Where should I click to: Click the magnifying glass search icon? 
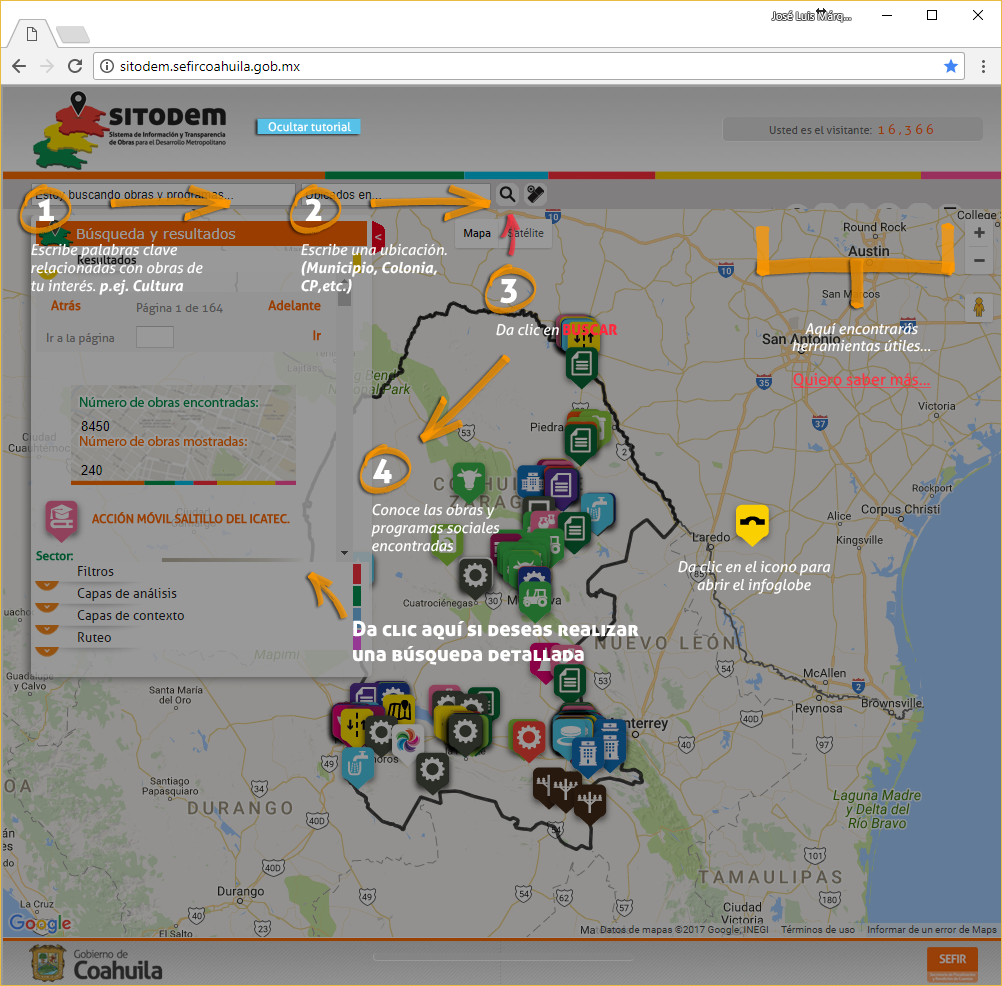click(x=508, y=195)
